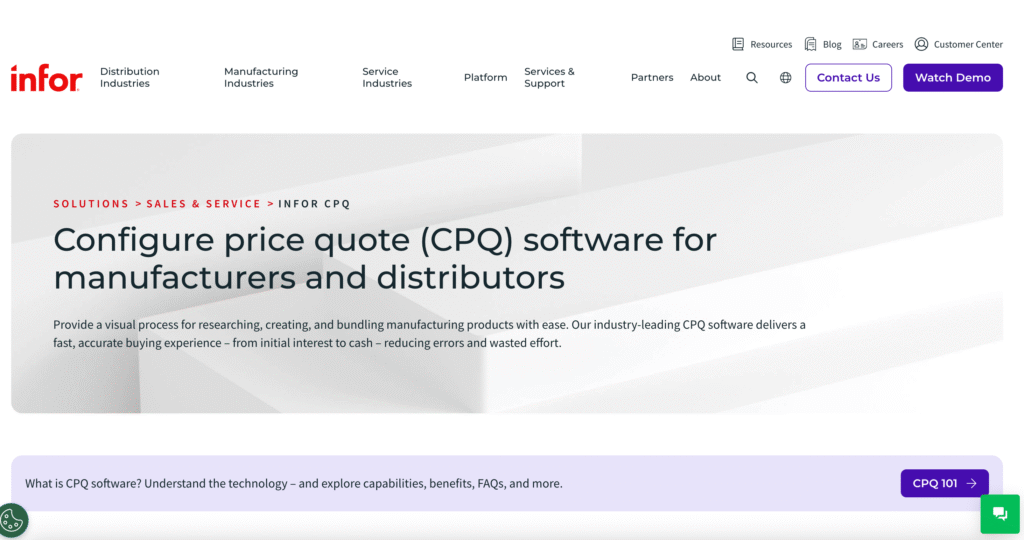Open the site search magnifier icon
Screen dimensions: 1024x540
tap(752, 78)
